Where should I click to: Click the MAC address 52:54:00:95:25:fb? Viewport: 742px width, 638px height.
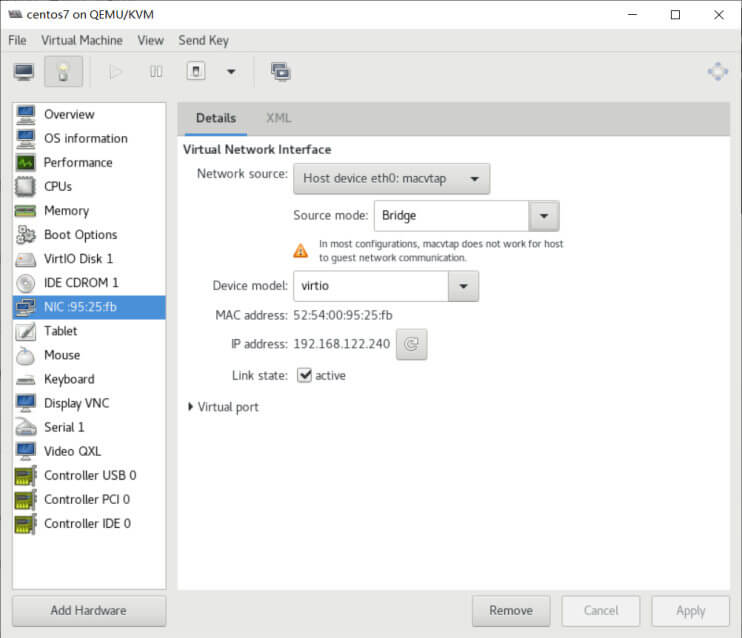point(343,316)
